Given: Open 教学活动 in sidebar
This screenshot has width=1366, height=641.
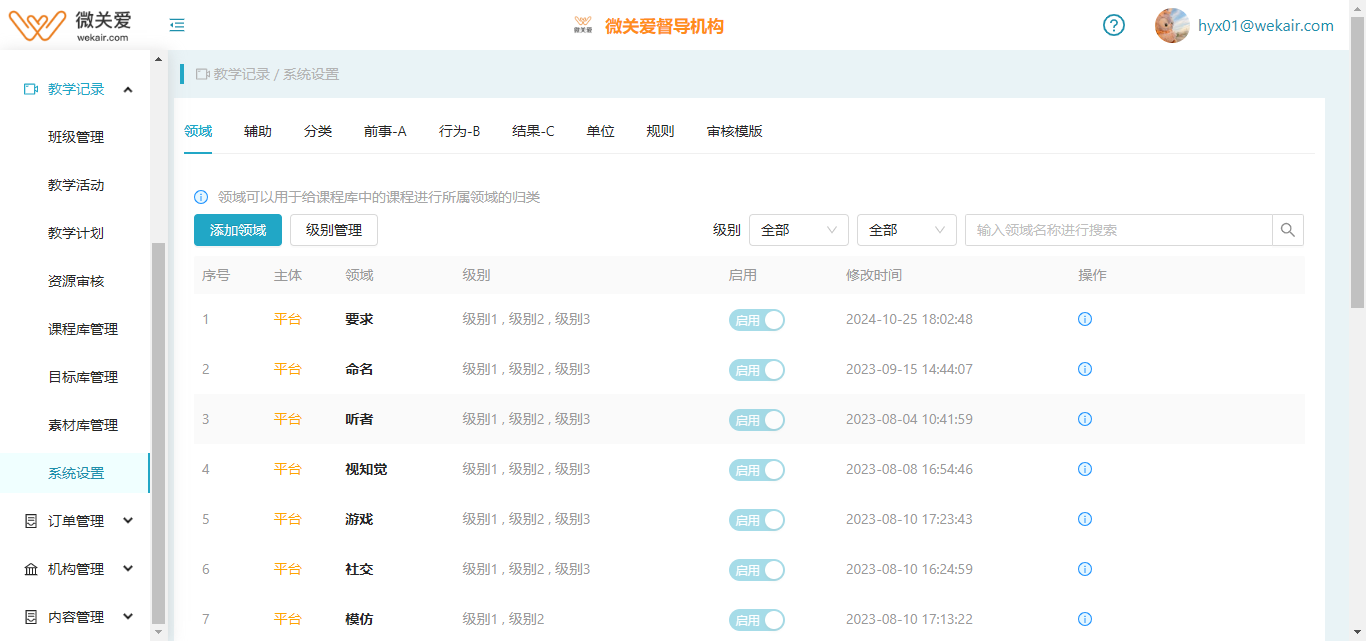Looking at the screenshot, I should tap(76, 185).
